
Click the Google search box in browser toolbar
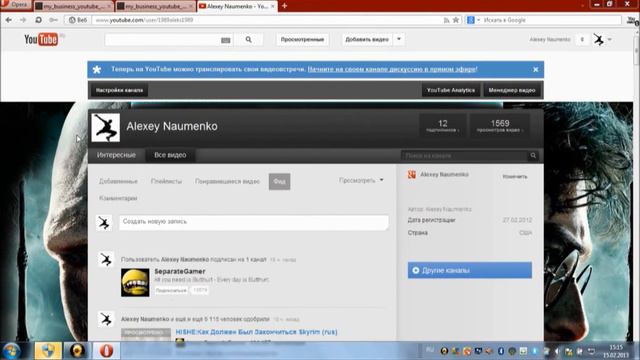[551, 20]
